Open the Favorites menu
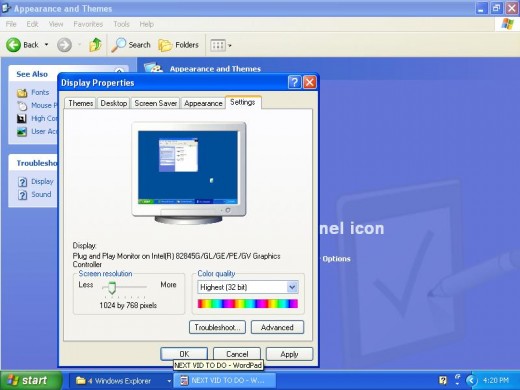Screen dimensions: 520x390 tap(88, 24)
